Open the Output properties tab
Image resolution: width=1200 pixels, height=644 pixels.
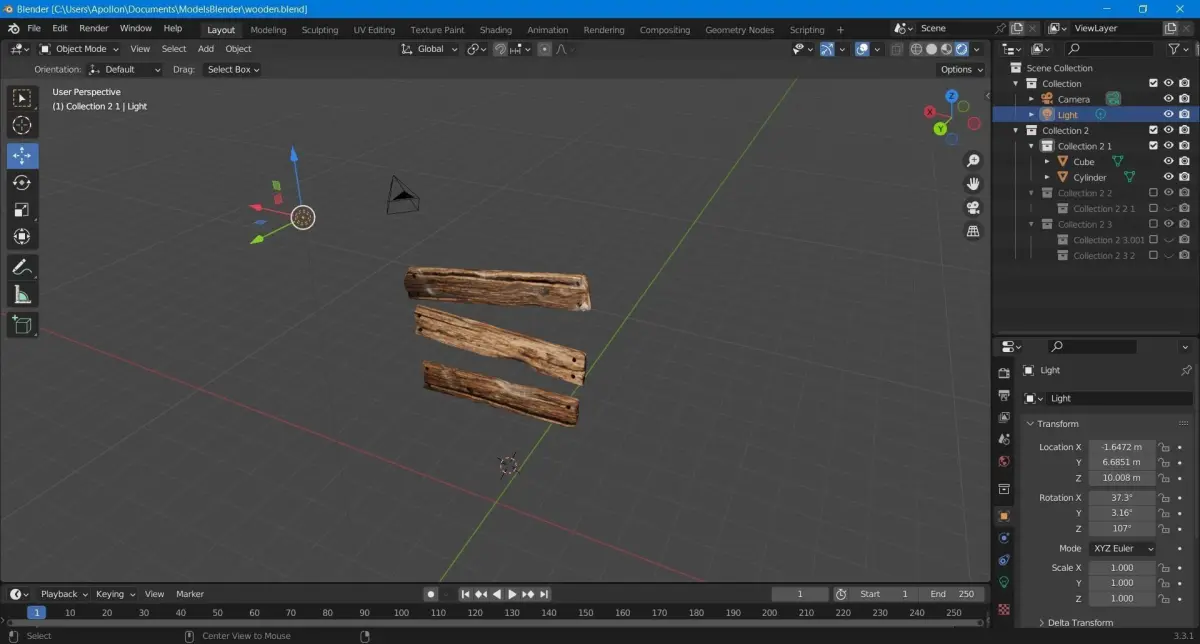coord(1004,395)
